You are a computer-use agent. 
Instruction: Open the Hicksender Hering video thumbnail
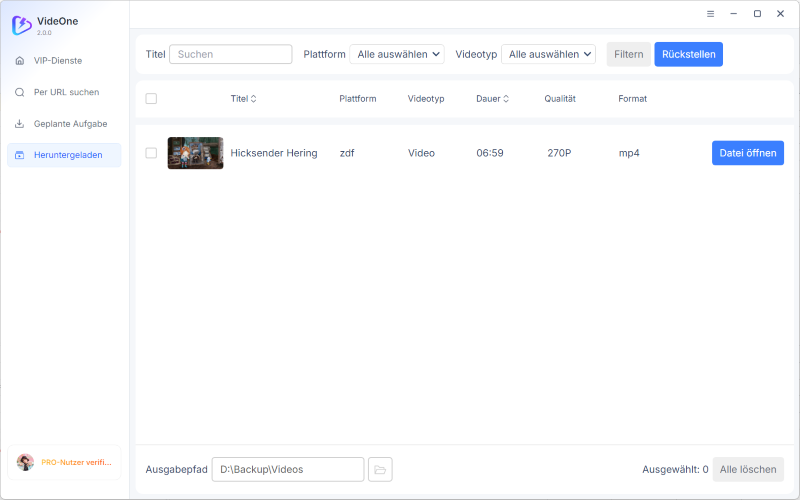click(x=195, y=153)
